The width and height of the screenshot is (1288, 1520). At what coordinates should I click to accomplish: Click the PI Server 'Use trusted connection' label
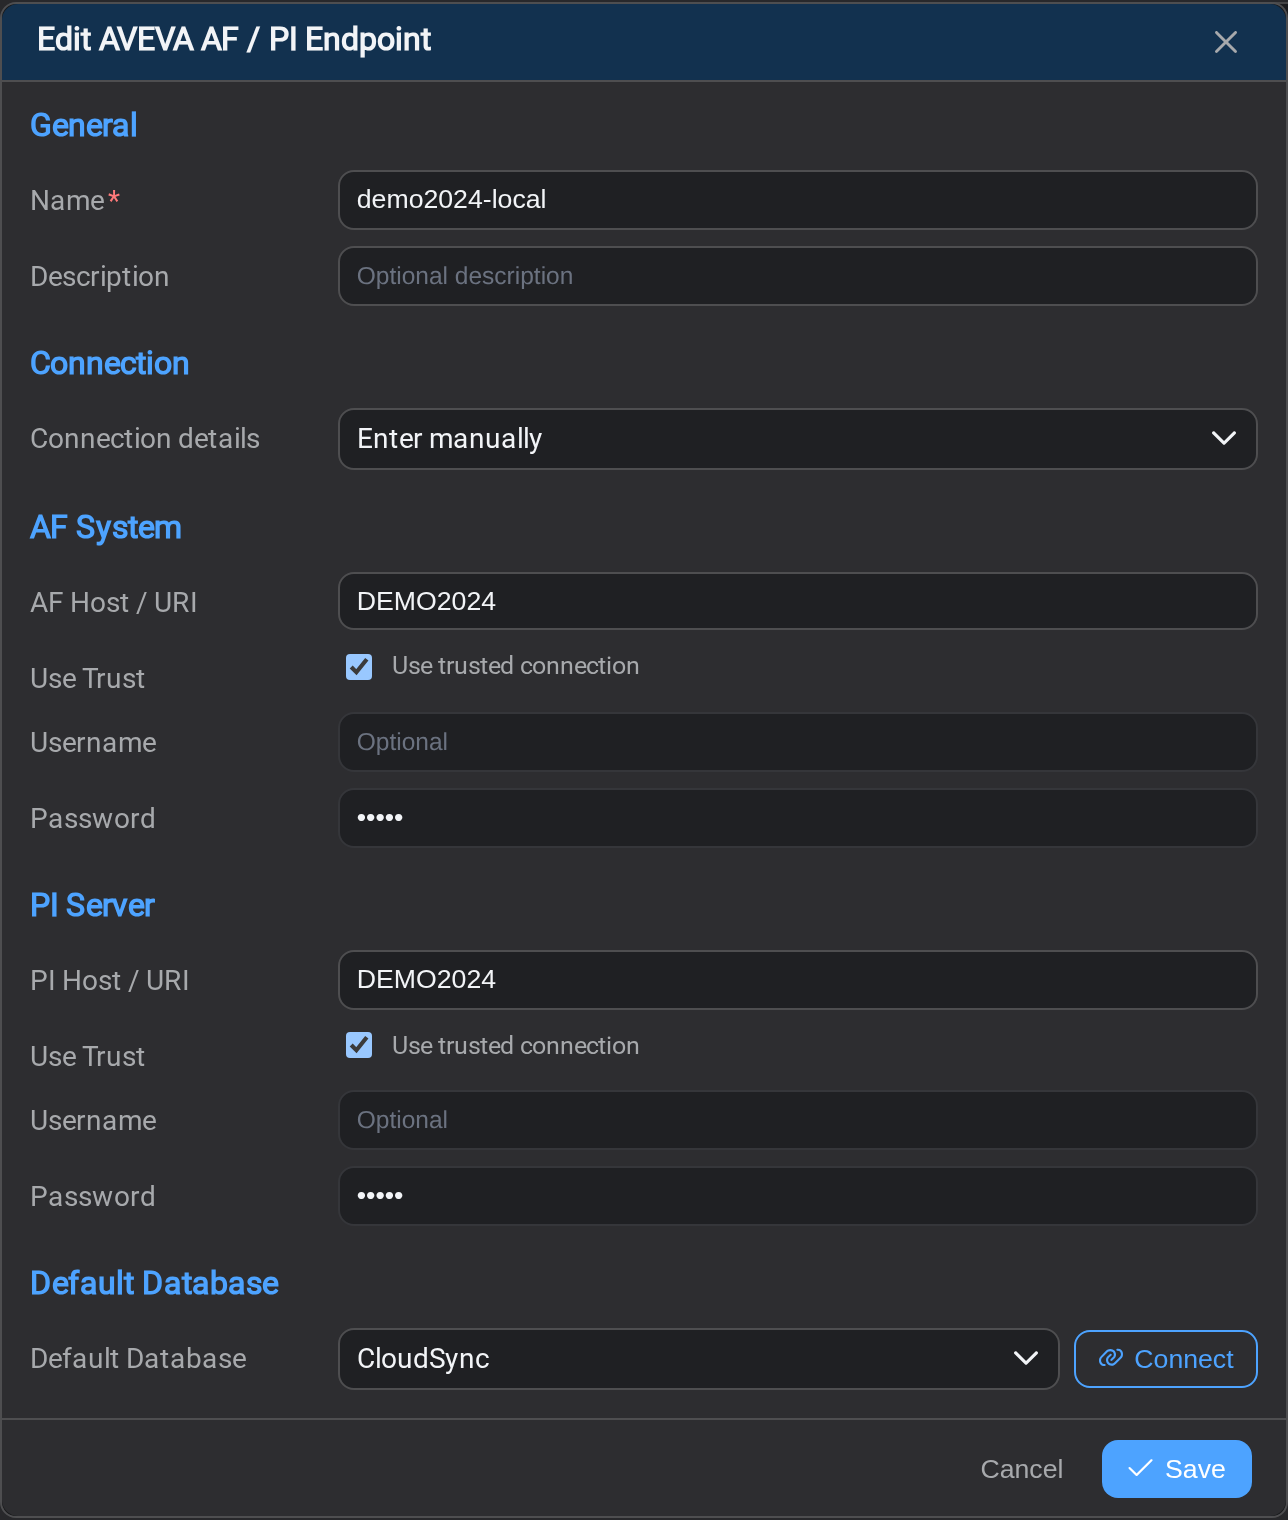click(515, 1046)
